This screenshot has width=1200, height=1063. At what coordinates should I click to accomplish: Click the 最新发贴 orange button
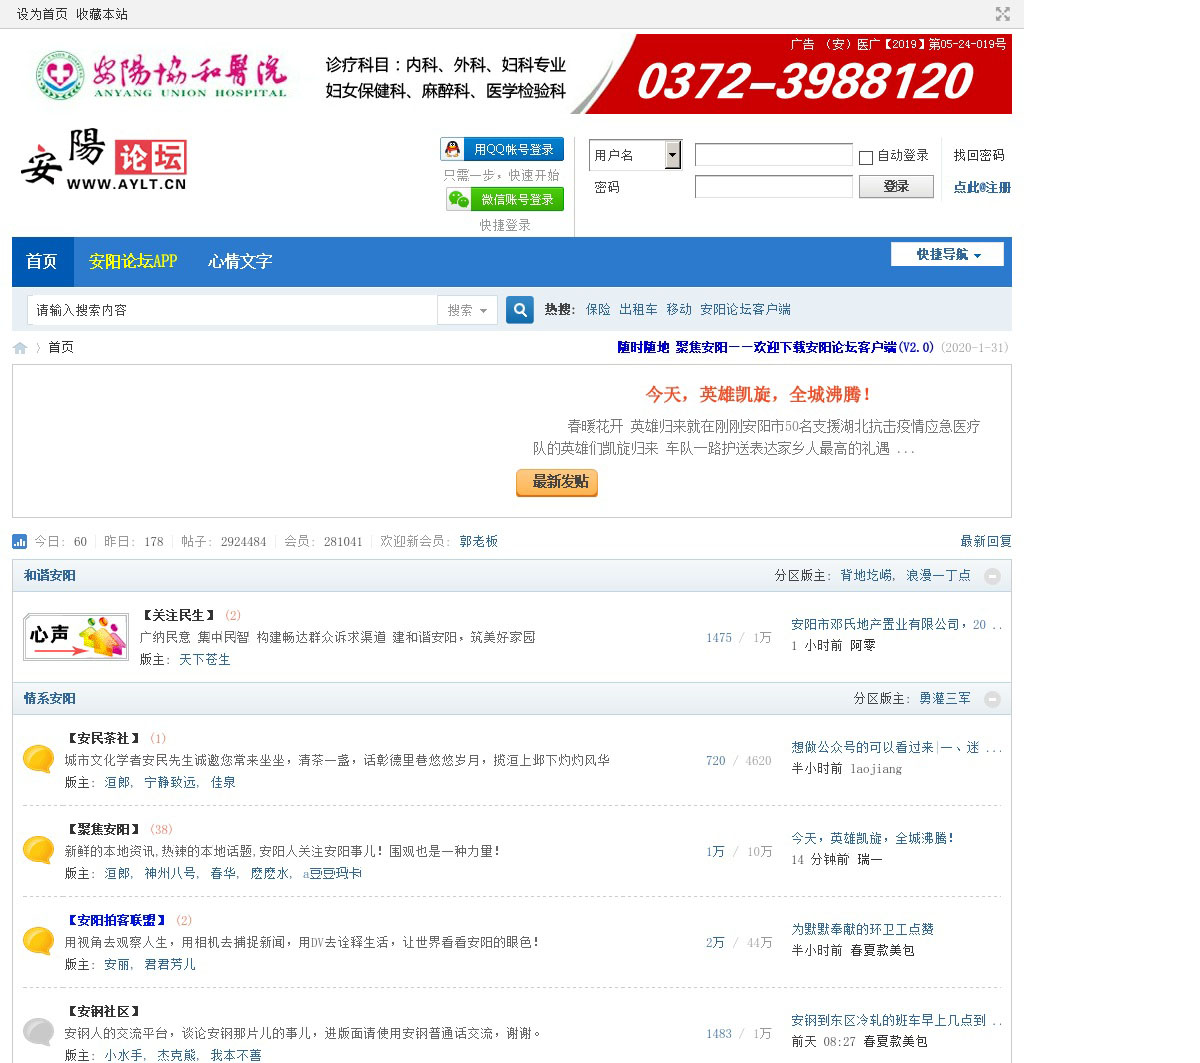pyautogui.click(x=557, y=482)
